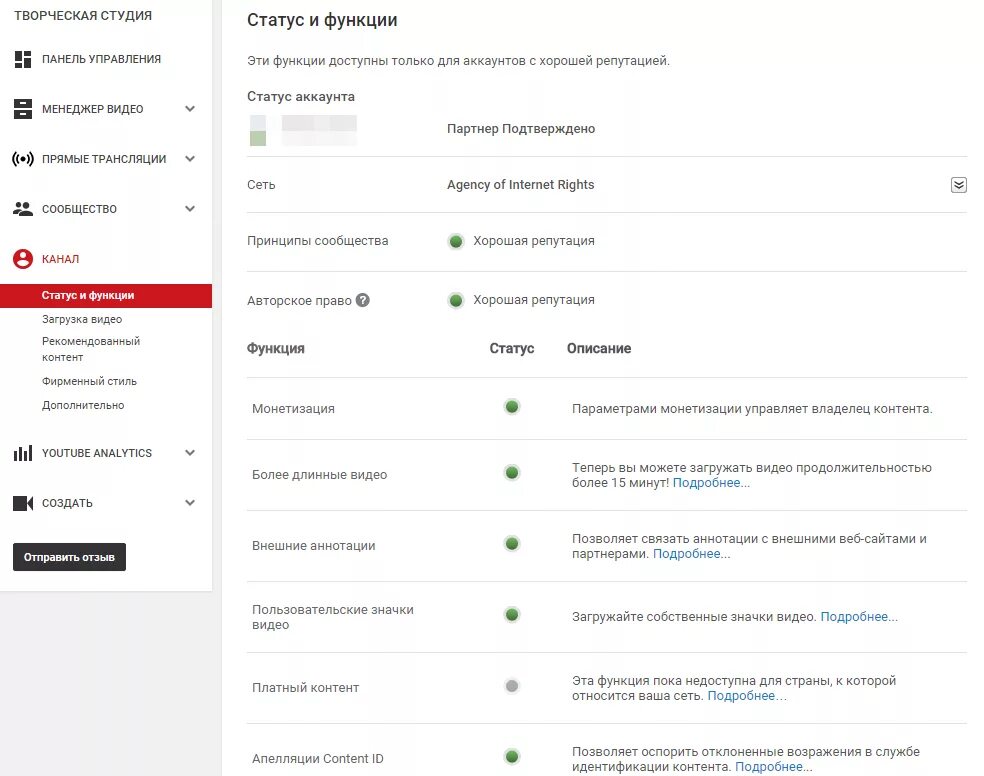Expand the Сообщество section chevron
984x776 pixels.
[190, 209]
